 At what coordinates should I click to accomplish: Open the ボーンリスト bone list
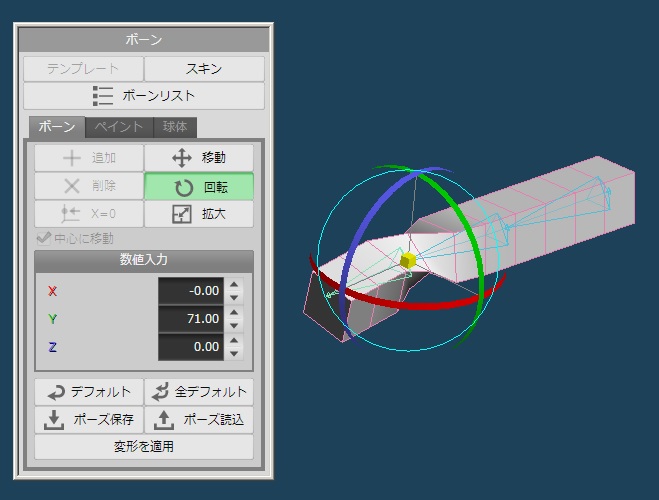144,96
